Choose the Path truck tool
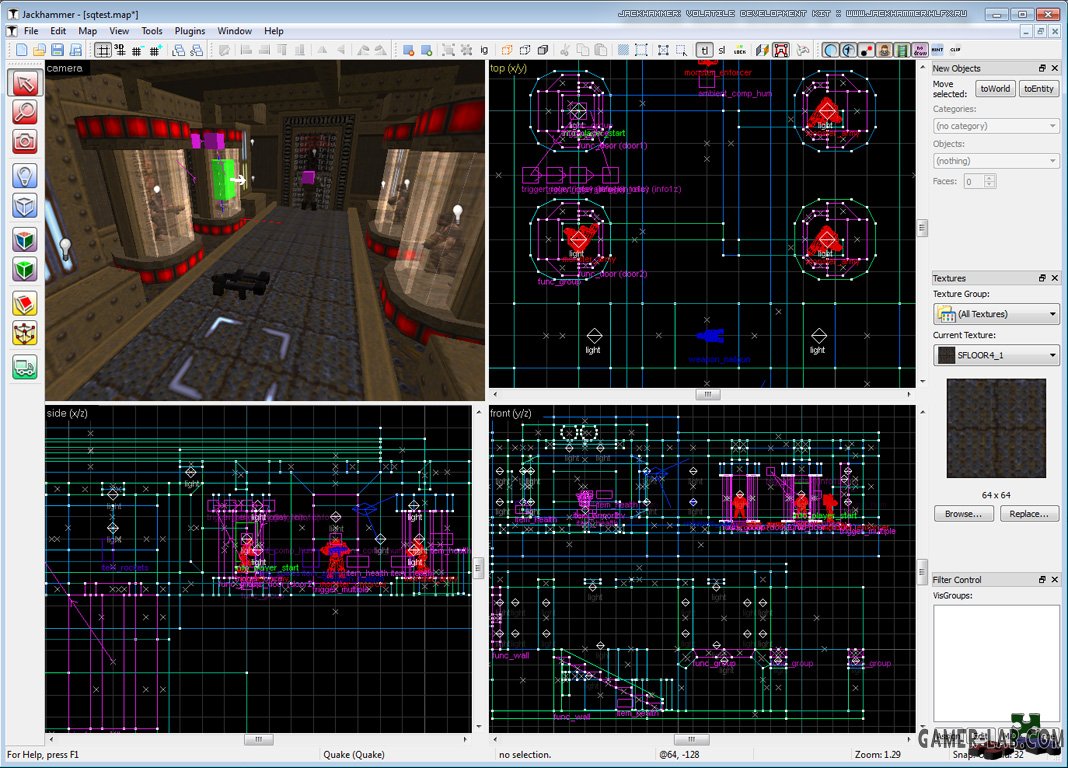Image resolution: width=1068 pixels, height=768 pixels. tap(25, 368)
